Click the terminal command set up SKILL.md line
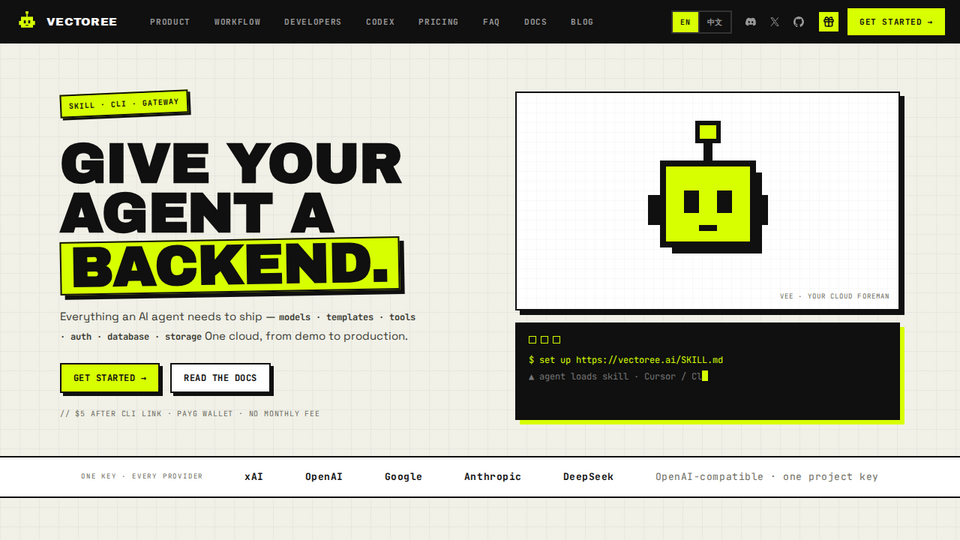The width and height of the screenshot is (960, 540). coord(626,360)
